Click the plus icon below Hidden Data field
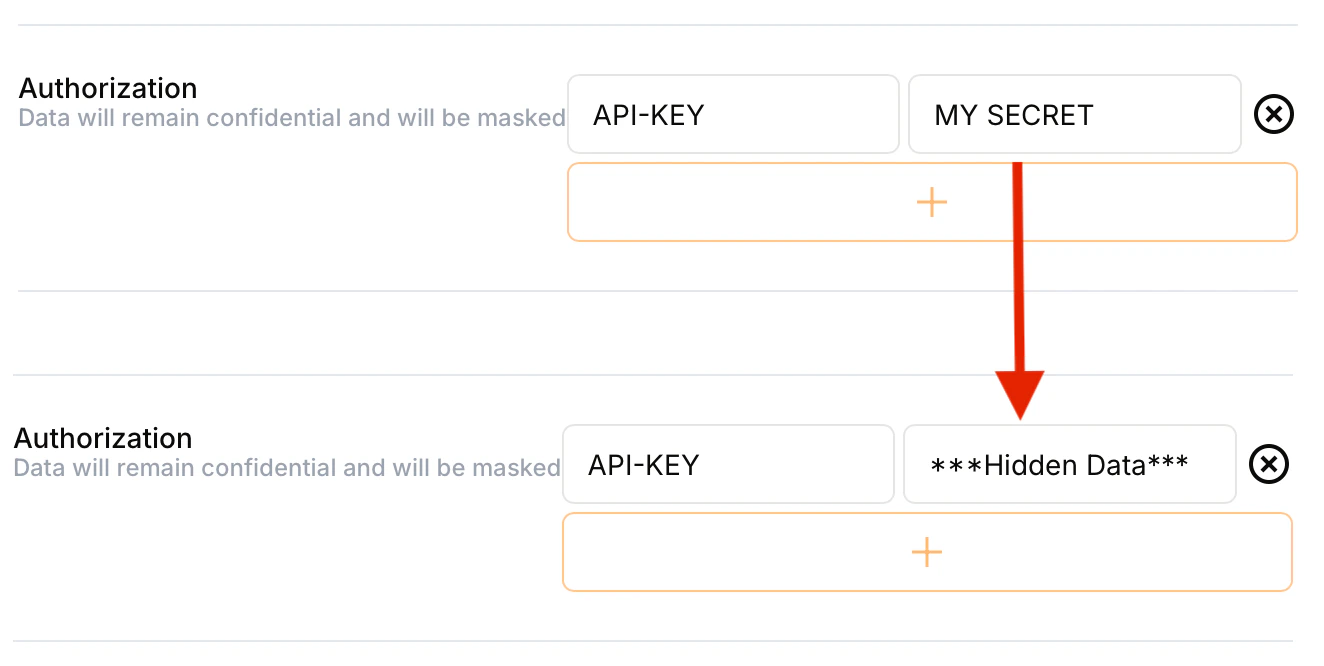 coord(926,552)
